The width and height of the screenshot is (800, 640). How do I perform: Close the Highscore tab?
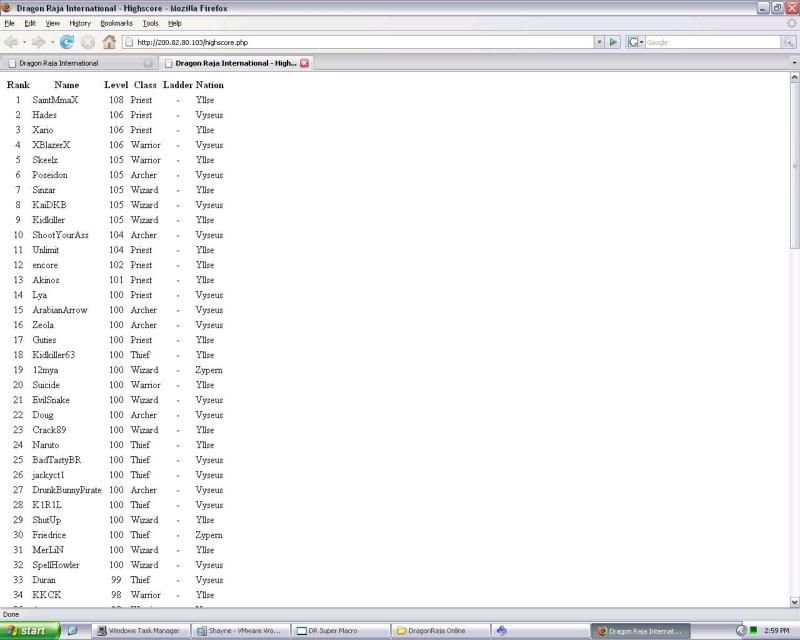(x=305, y=63)
